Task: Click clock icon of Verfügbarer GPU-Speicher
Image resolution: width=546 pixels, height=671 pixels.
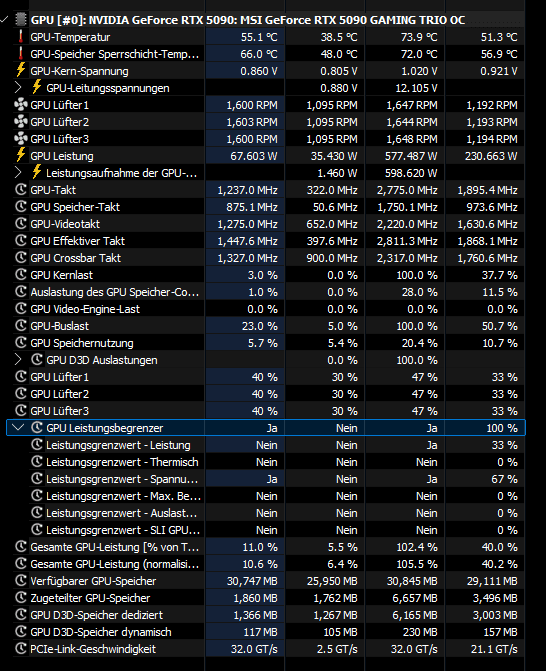Action: [21, 581]
